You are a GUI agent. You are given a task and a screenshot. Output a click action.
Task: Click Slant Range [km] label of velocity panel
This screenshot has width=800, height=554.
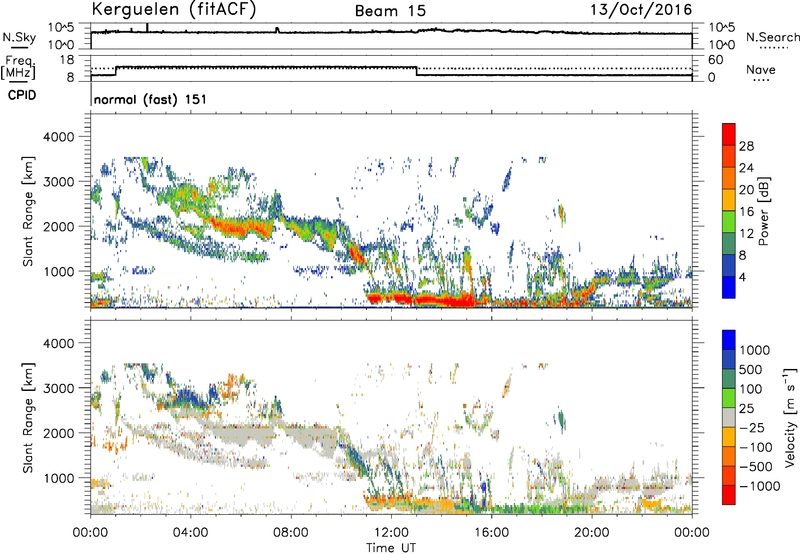coord(28,417)
